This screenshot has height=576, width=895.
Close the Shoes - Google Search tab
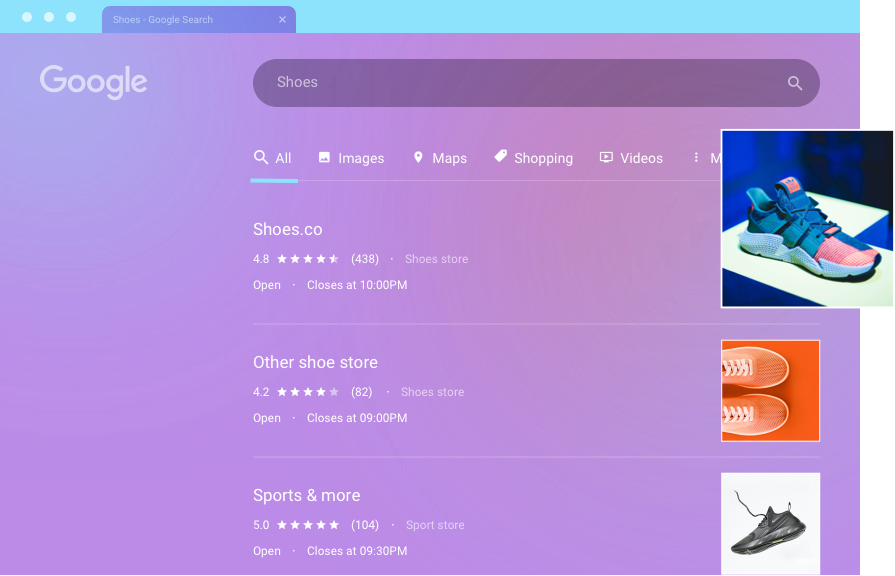[x=282, y=19]
